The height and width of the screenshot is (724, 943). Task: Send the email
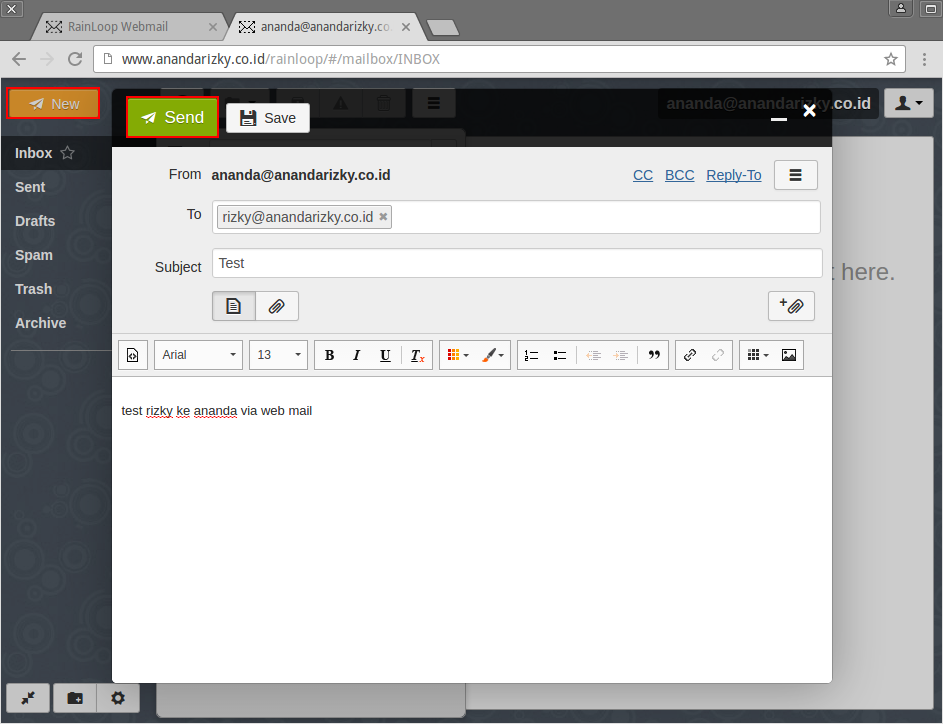coord(173,117)
